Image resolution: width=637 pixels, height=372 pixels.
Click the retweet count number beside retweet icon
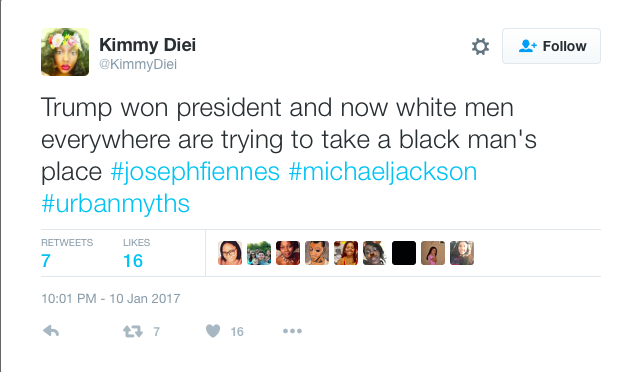point(156,332)
